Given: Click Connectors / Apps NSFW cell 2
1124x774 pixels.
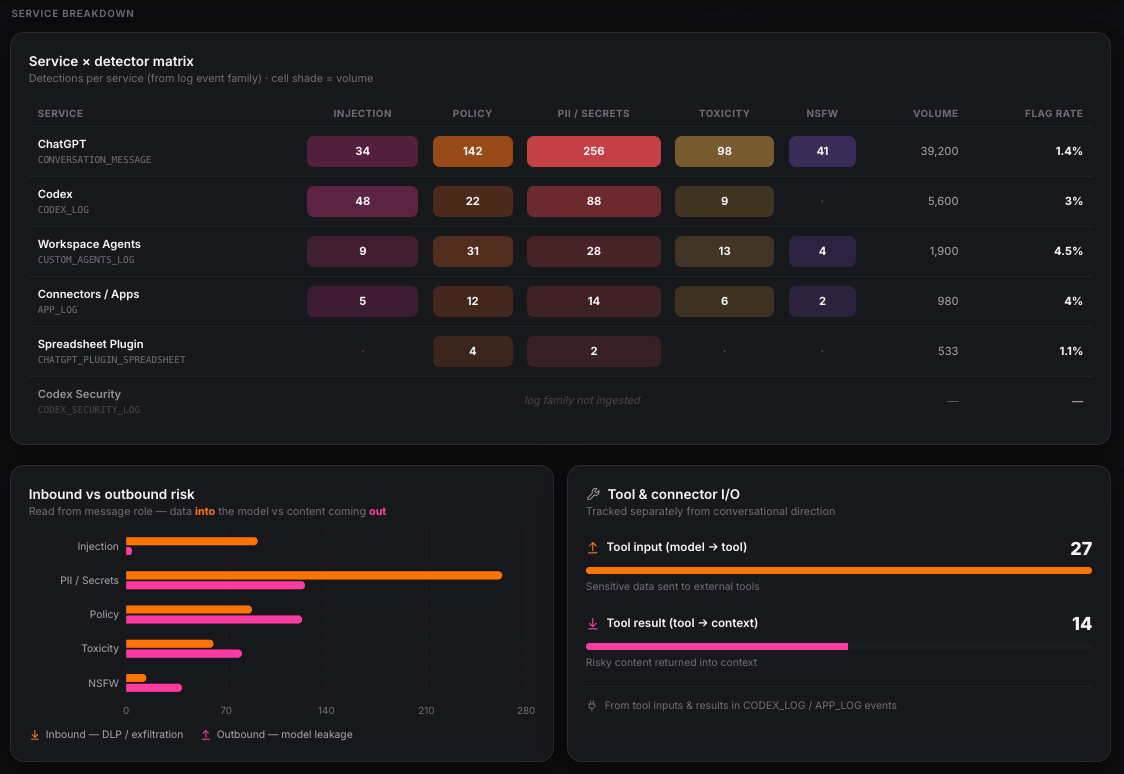Looking at the screenshot, I should tap(822, 301).
